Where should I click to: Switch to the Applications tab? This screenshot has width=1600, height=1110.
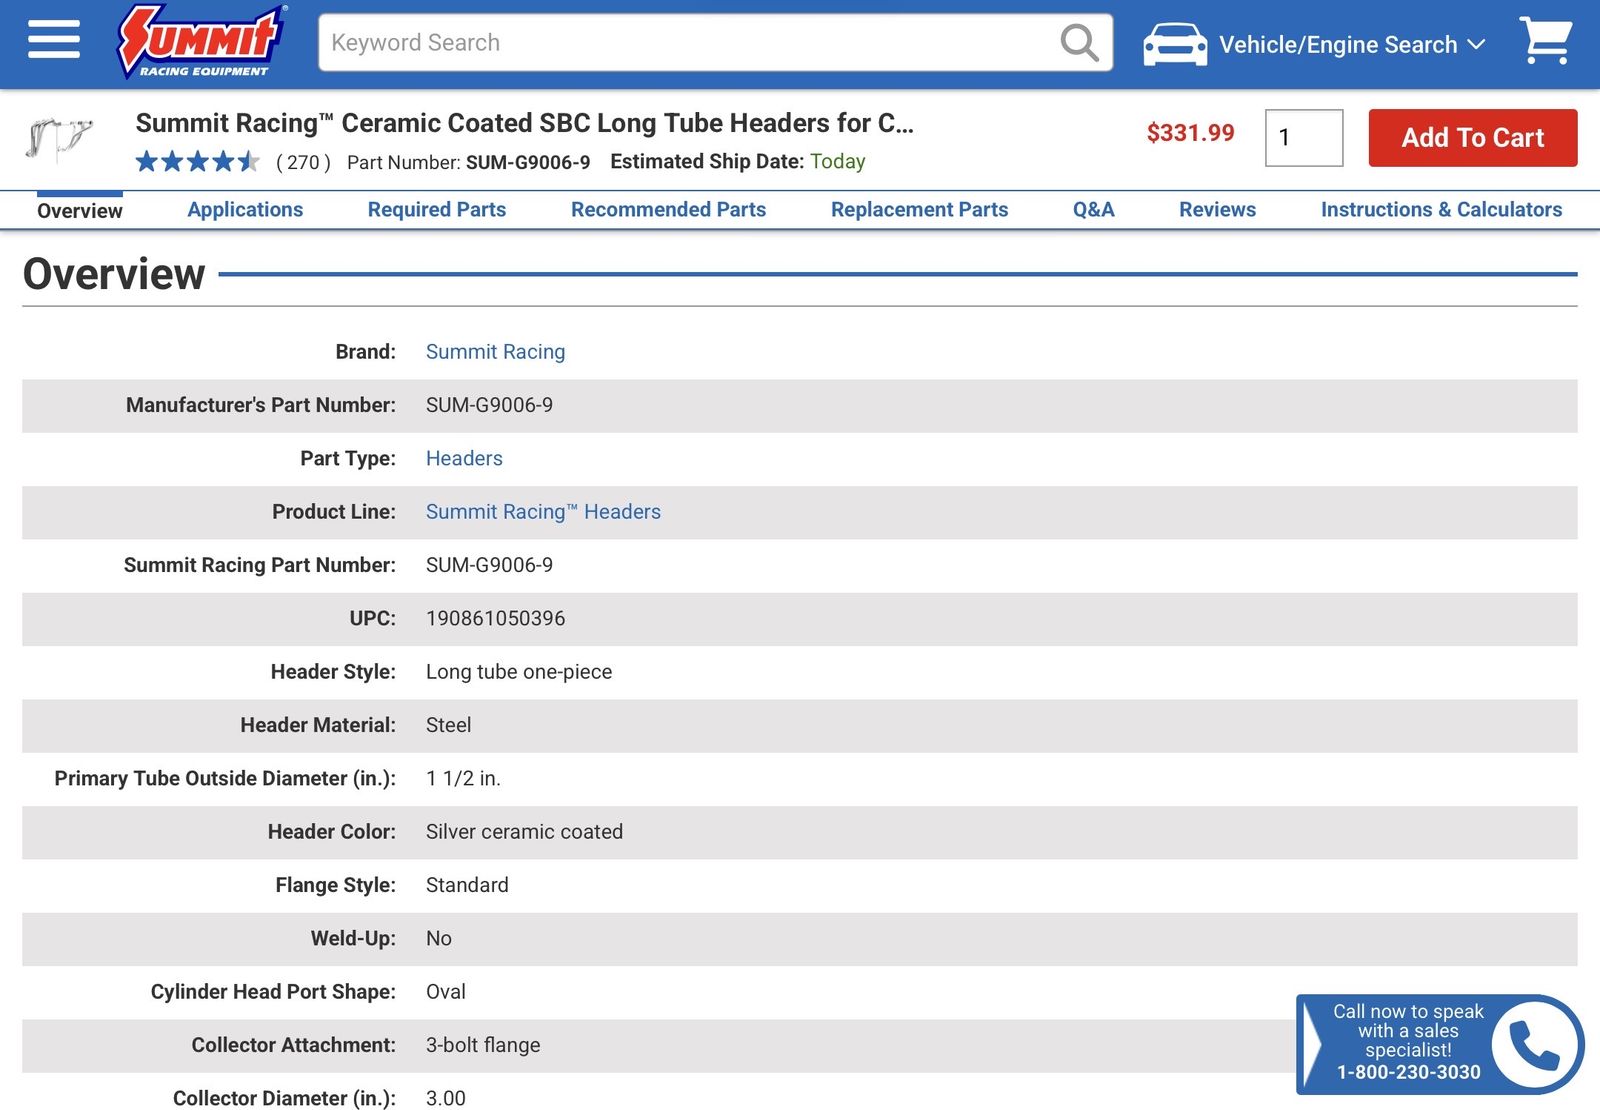(245, 210)
